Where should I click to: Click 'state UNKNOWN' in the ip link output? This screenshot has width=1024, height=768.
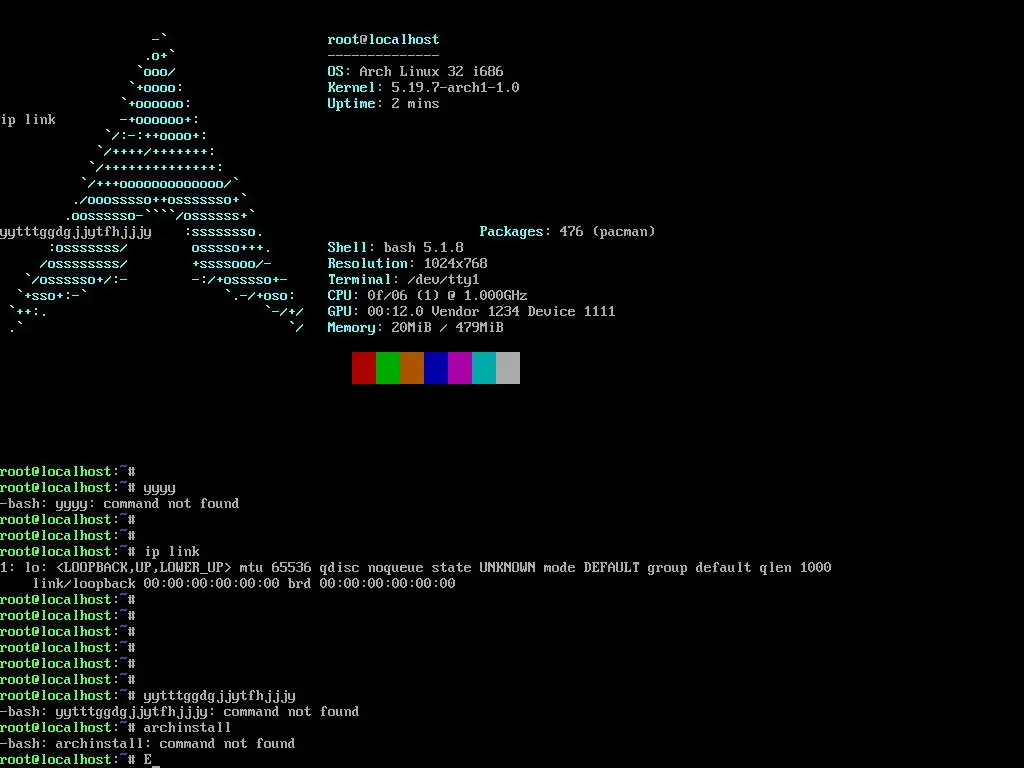tap(484, 568)
